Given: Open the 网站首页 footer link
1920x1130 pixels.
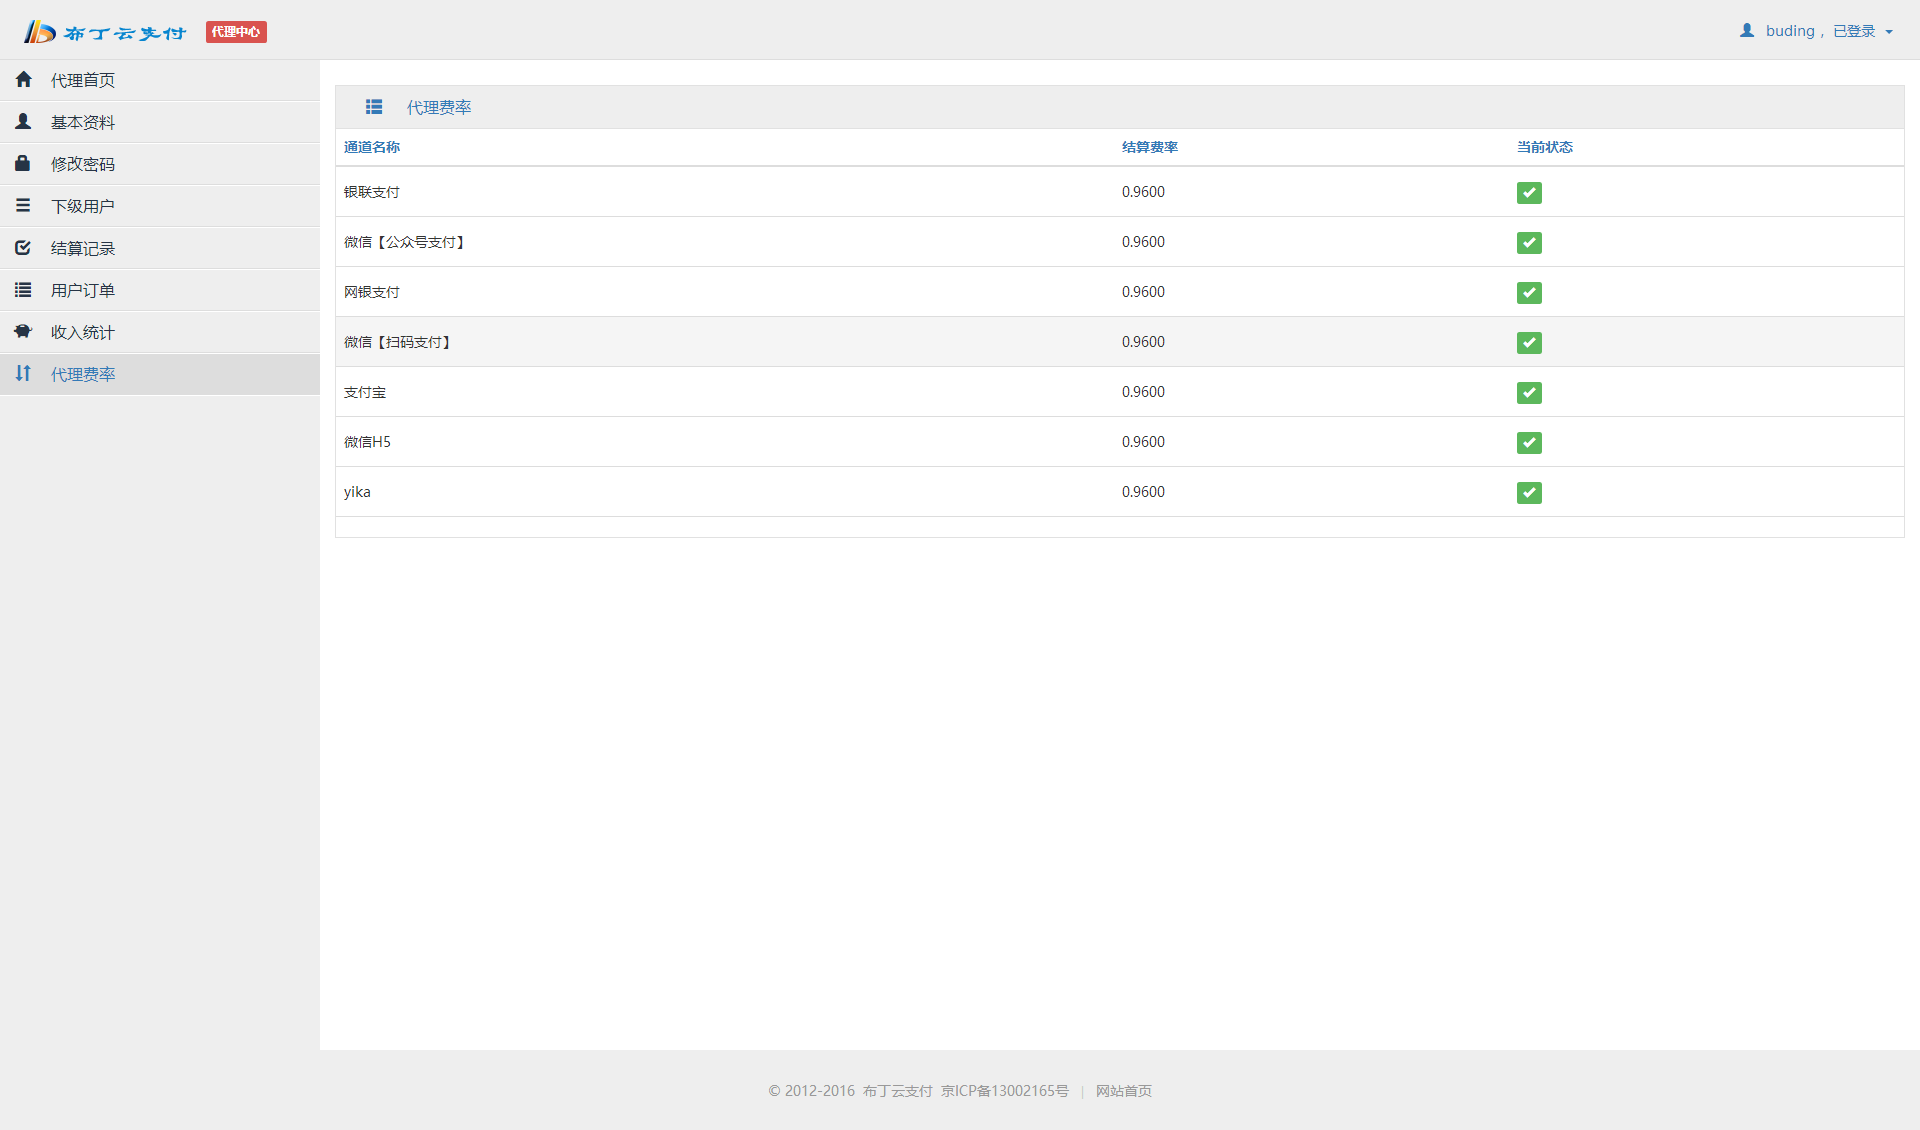Looking at the screenshot, I should click(1124, 1091).
